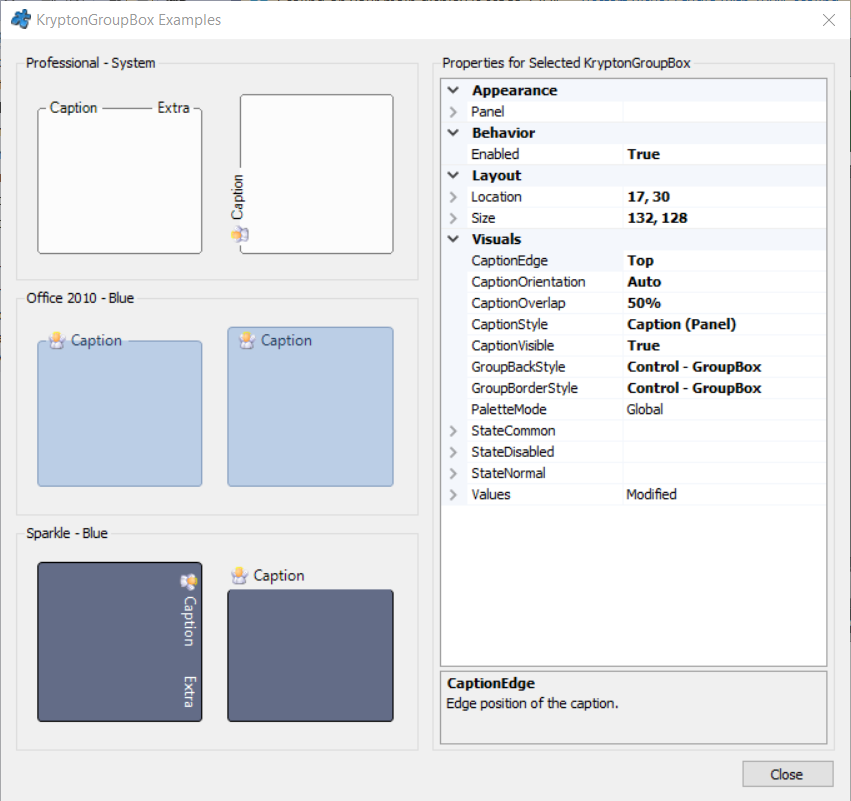Image resolution: width=851 pixels, height=801 pixels.
Task: Expand the StateDisabled property
Action: pyautogui.click(x=453, y=452)
